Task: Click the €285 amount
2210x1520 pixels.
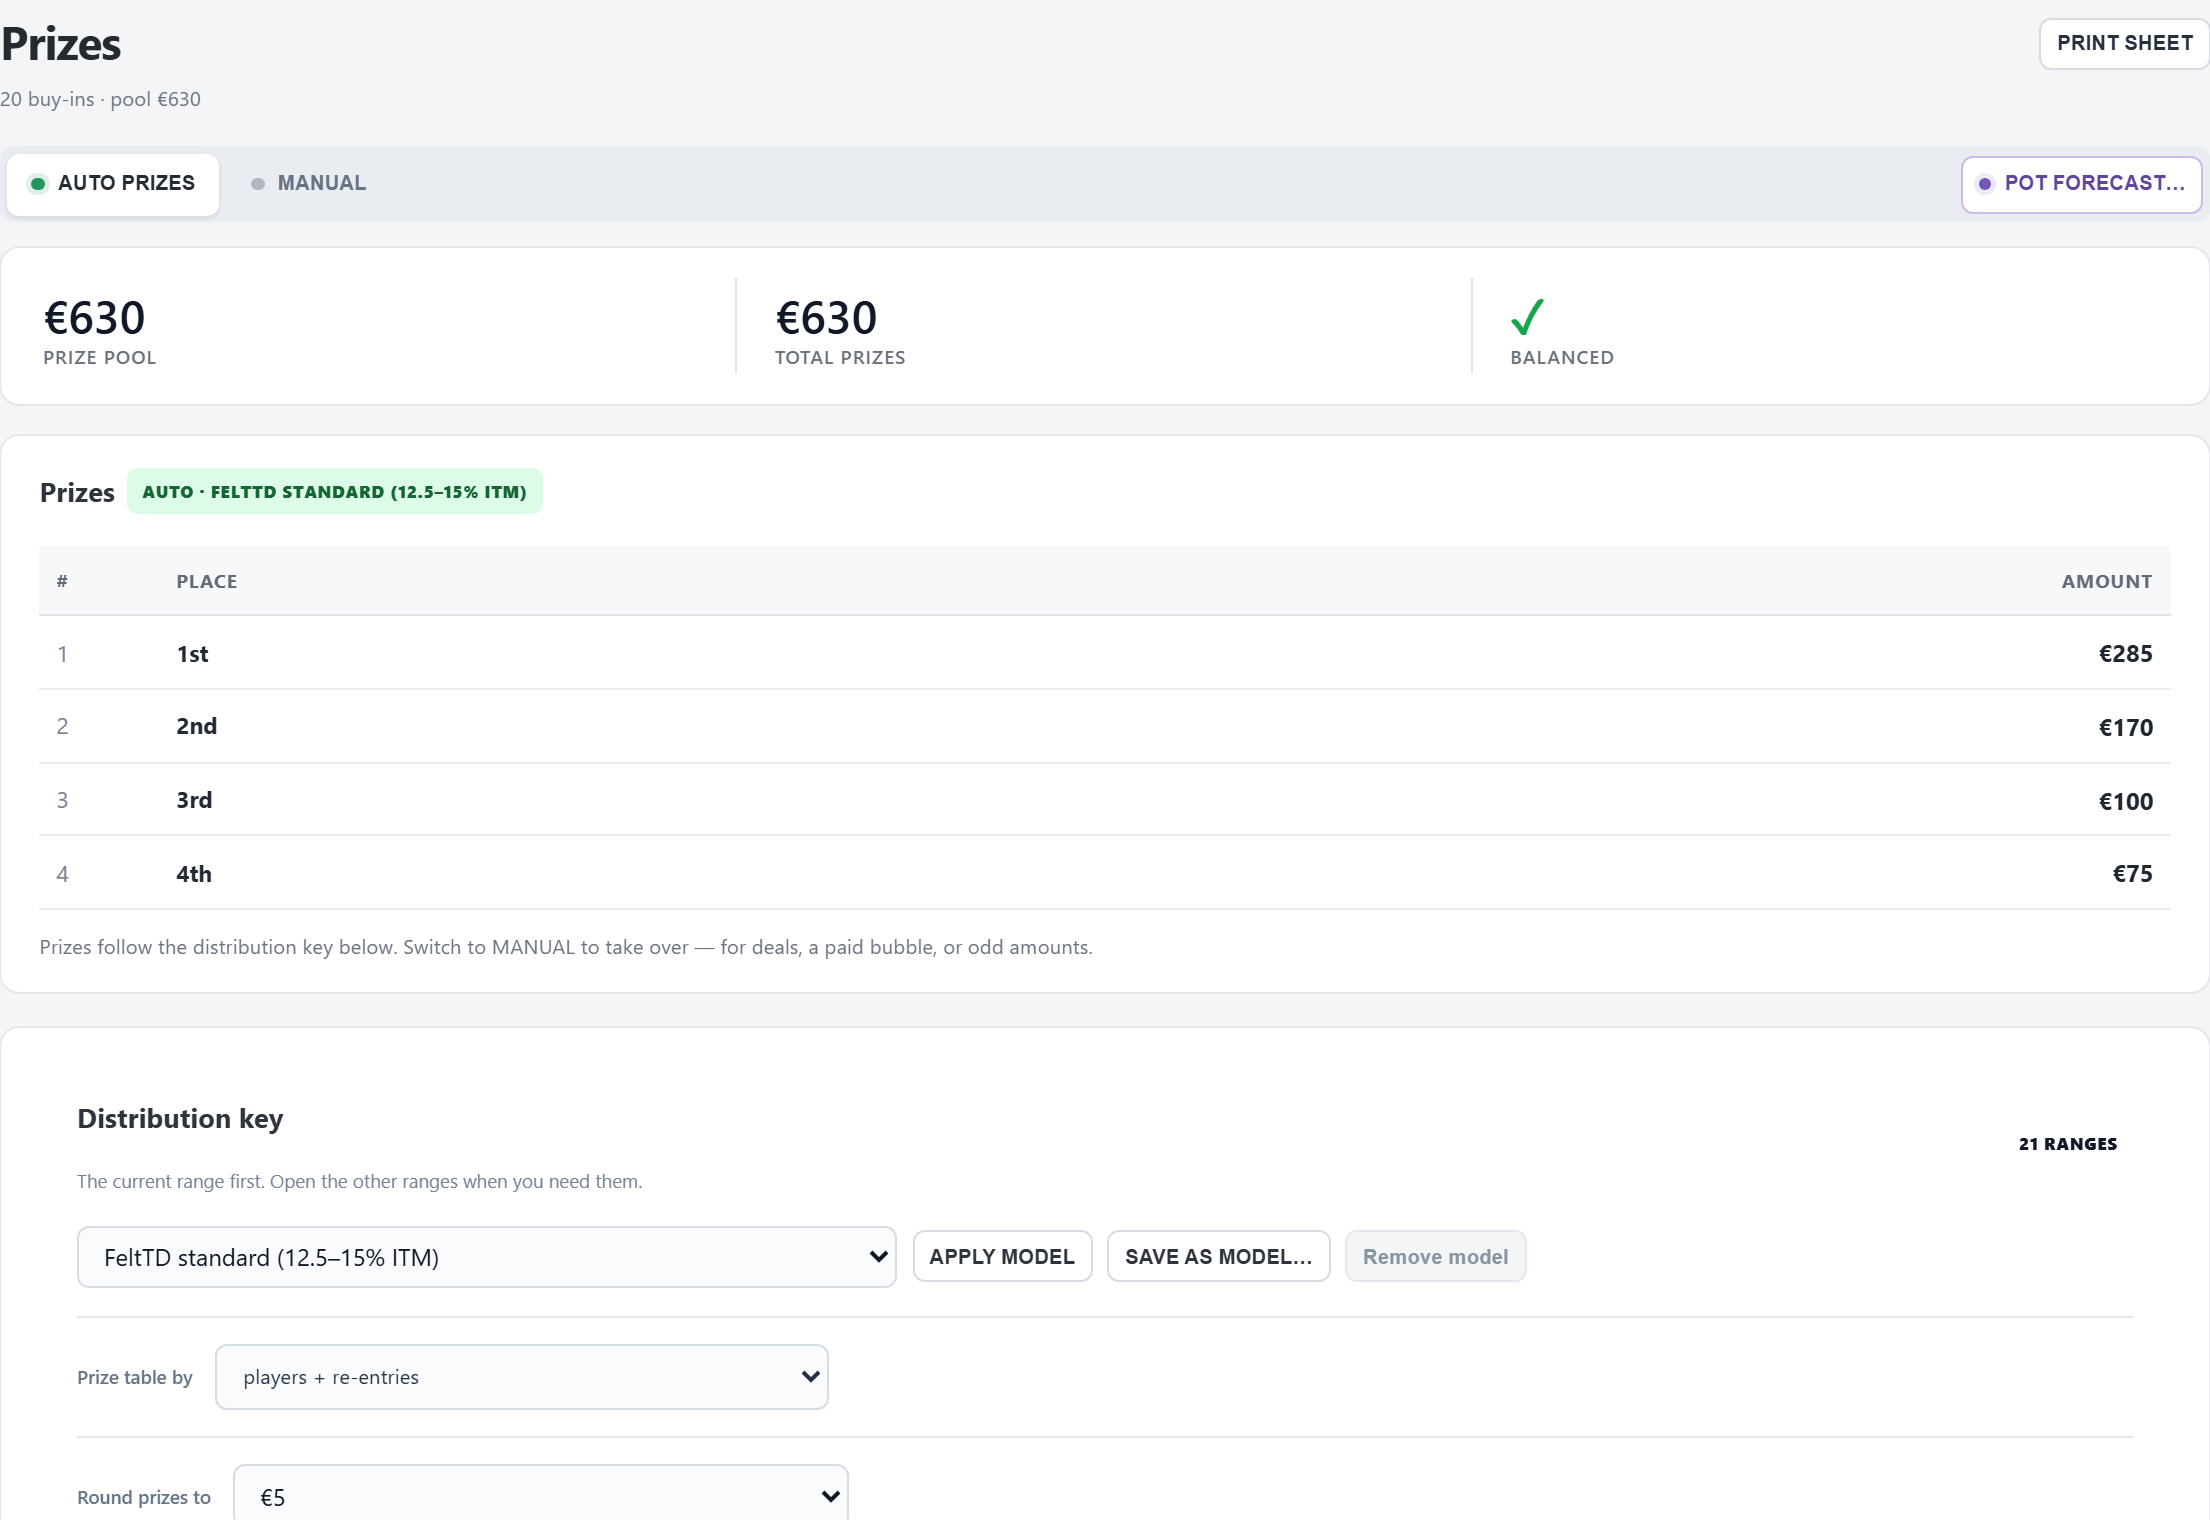Action: [2125, 654]
